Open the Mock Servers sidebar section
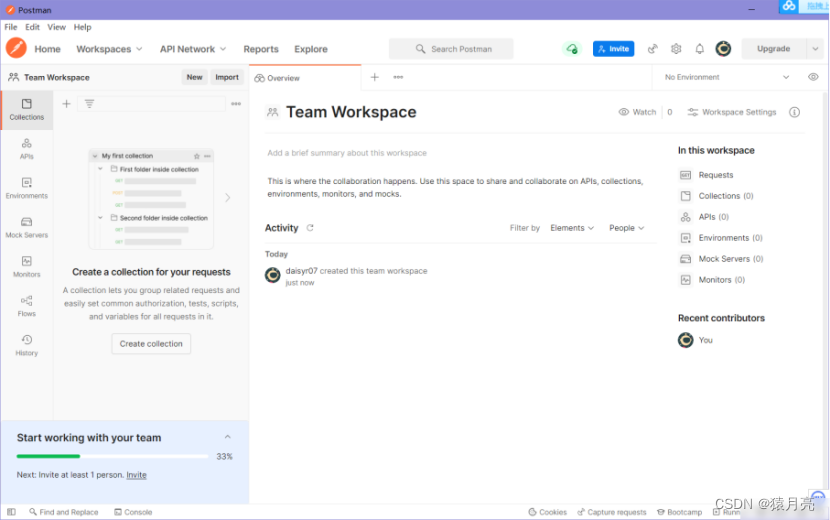This screenshot has height=520, width=830. [x=26, y=227]
